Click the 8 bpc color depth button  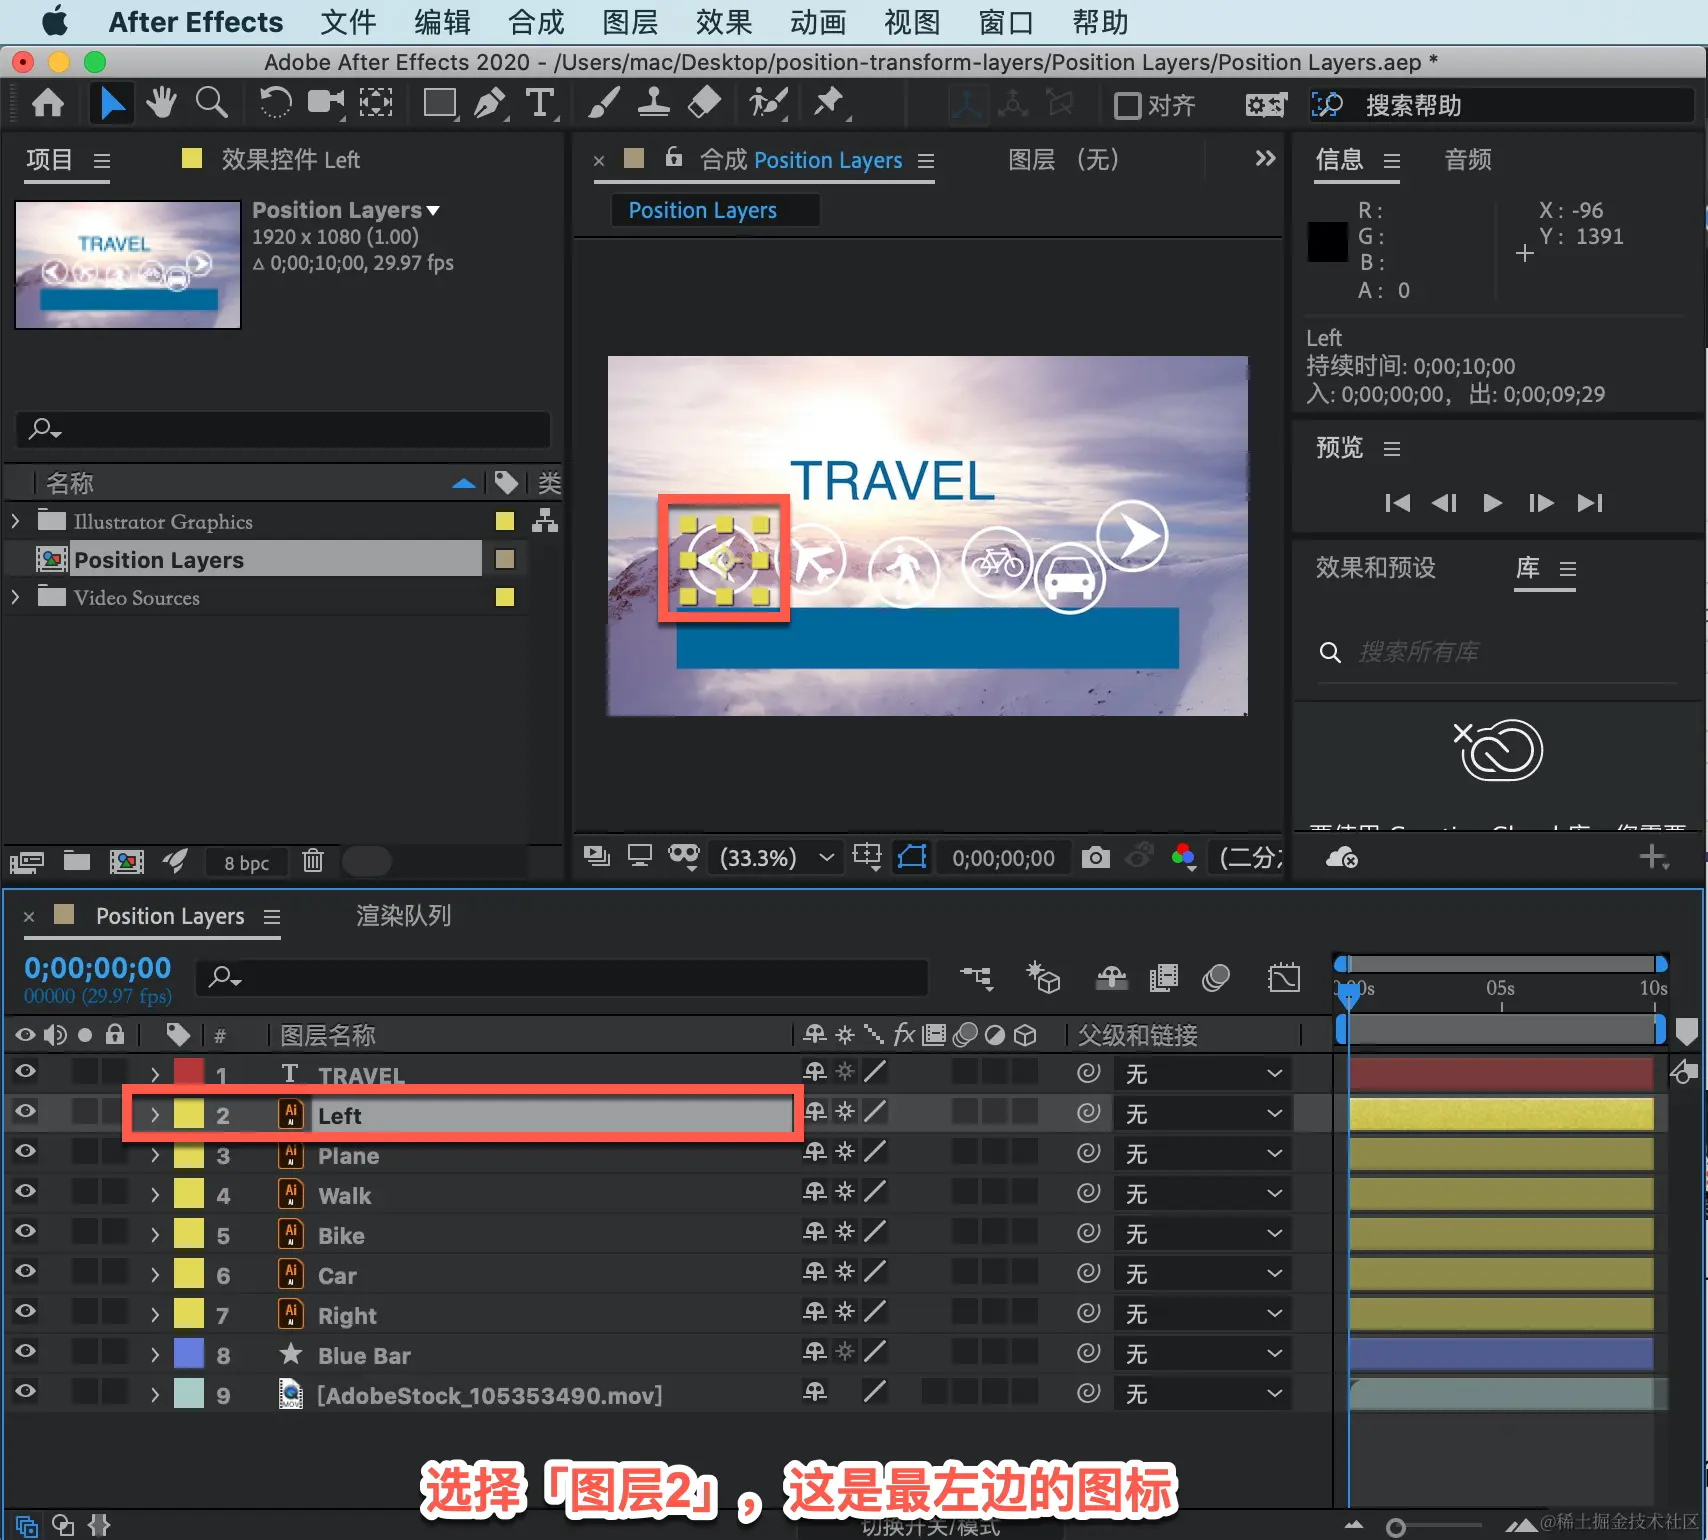(246, 862)
